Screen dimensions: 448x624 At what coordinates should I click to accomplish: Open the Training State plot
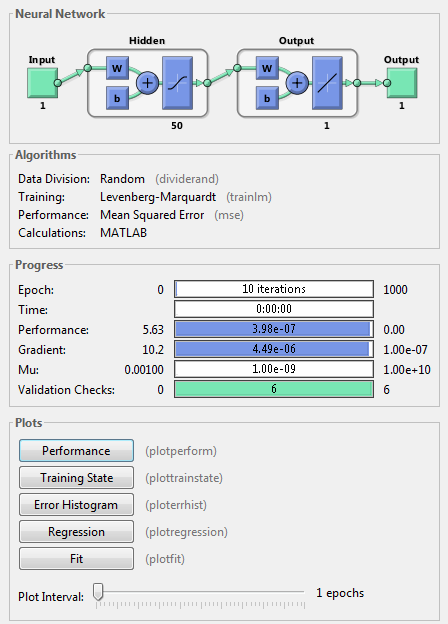pyautogui.click(x=76, y=478)
